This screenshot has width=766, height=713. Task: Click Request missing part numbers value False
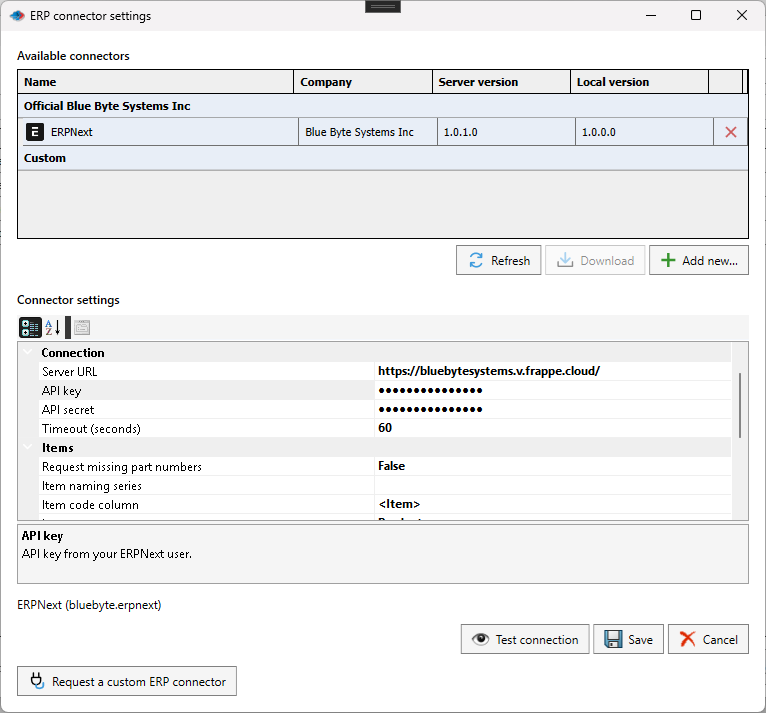(x=553, y=466)
